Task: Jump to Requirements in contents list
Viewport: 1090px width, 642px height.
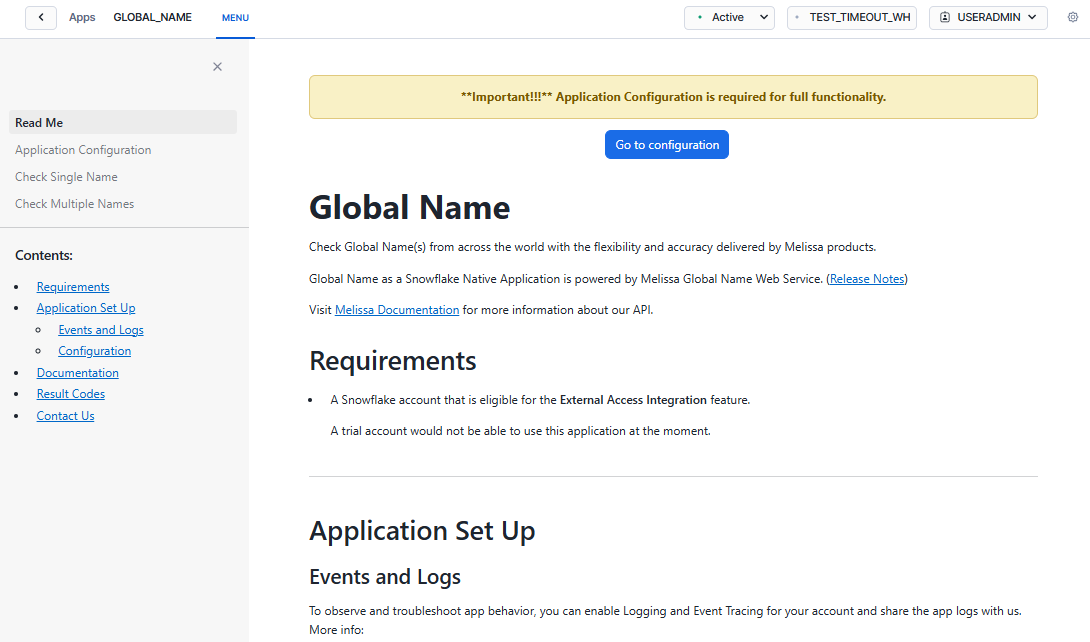Action: click(x=73, y=287)
